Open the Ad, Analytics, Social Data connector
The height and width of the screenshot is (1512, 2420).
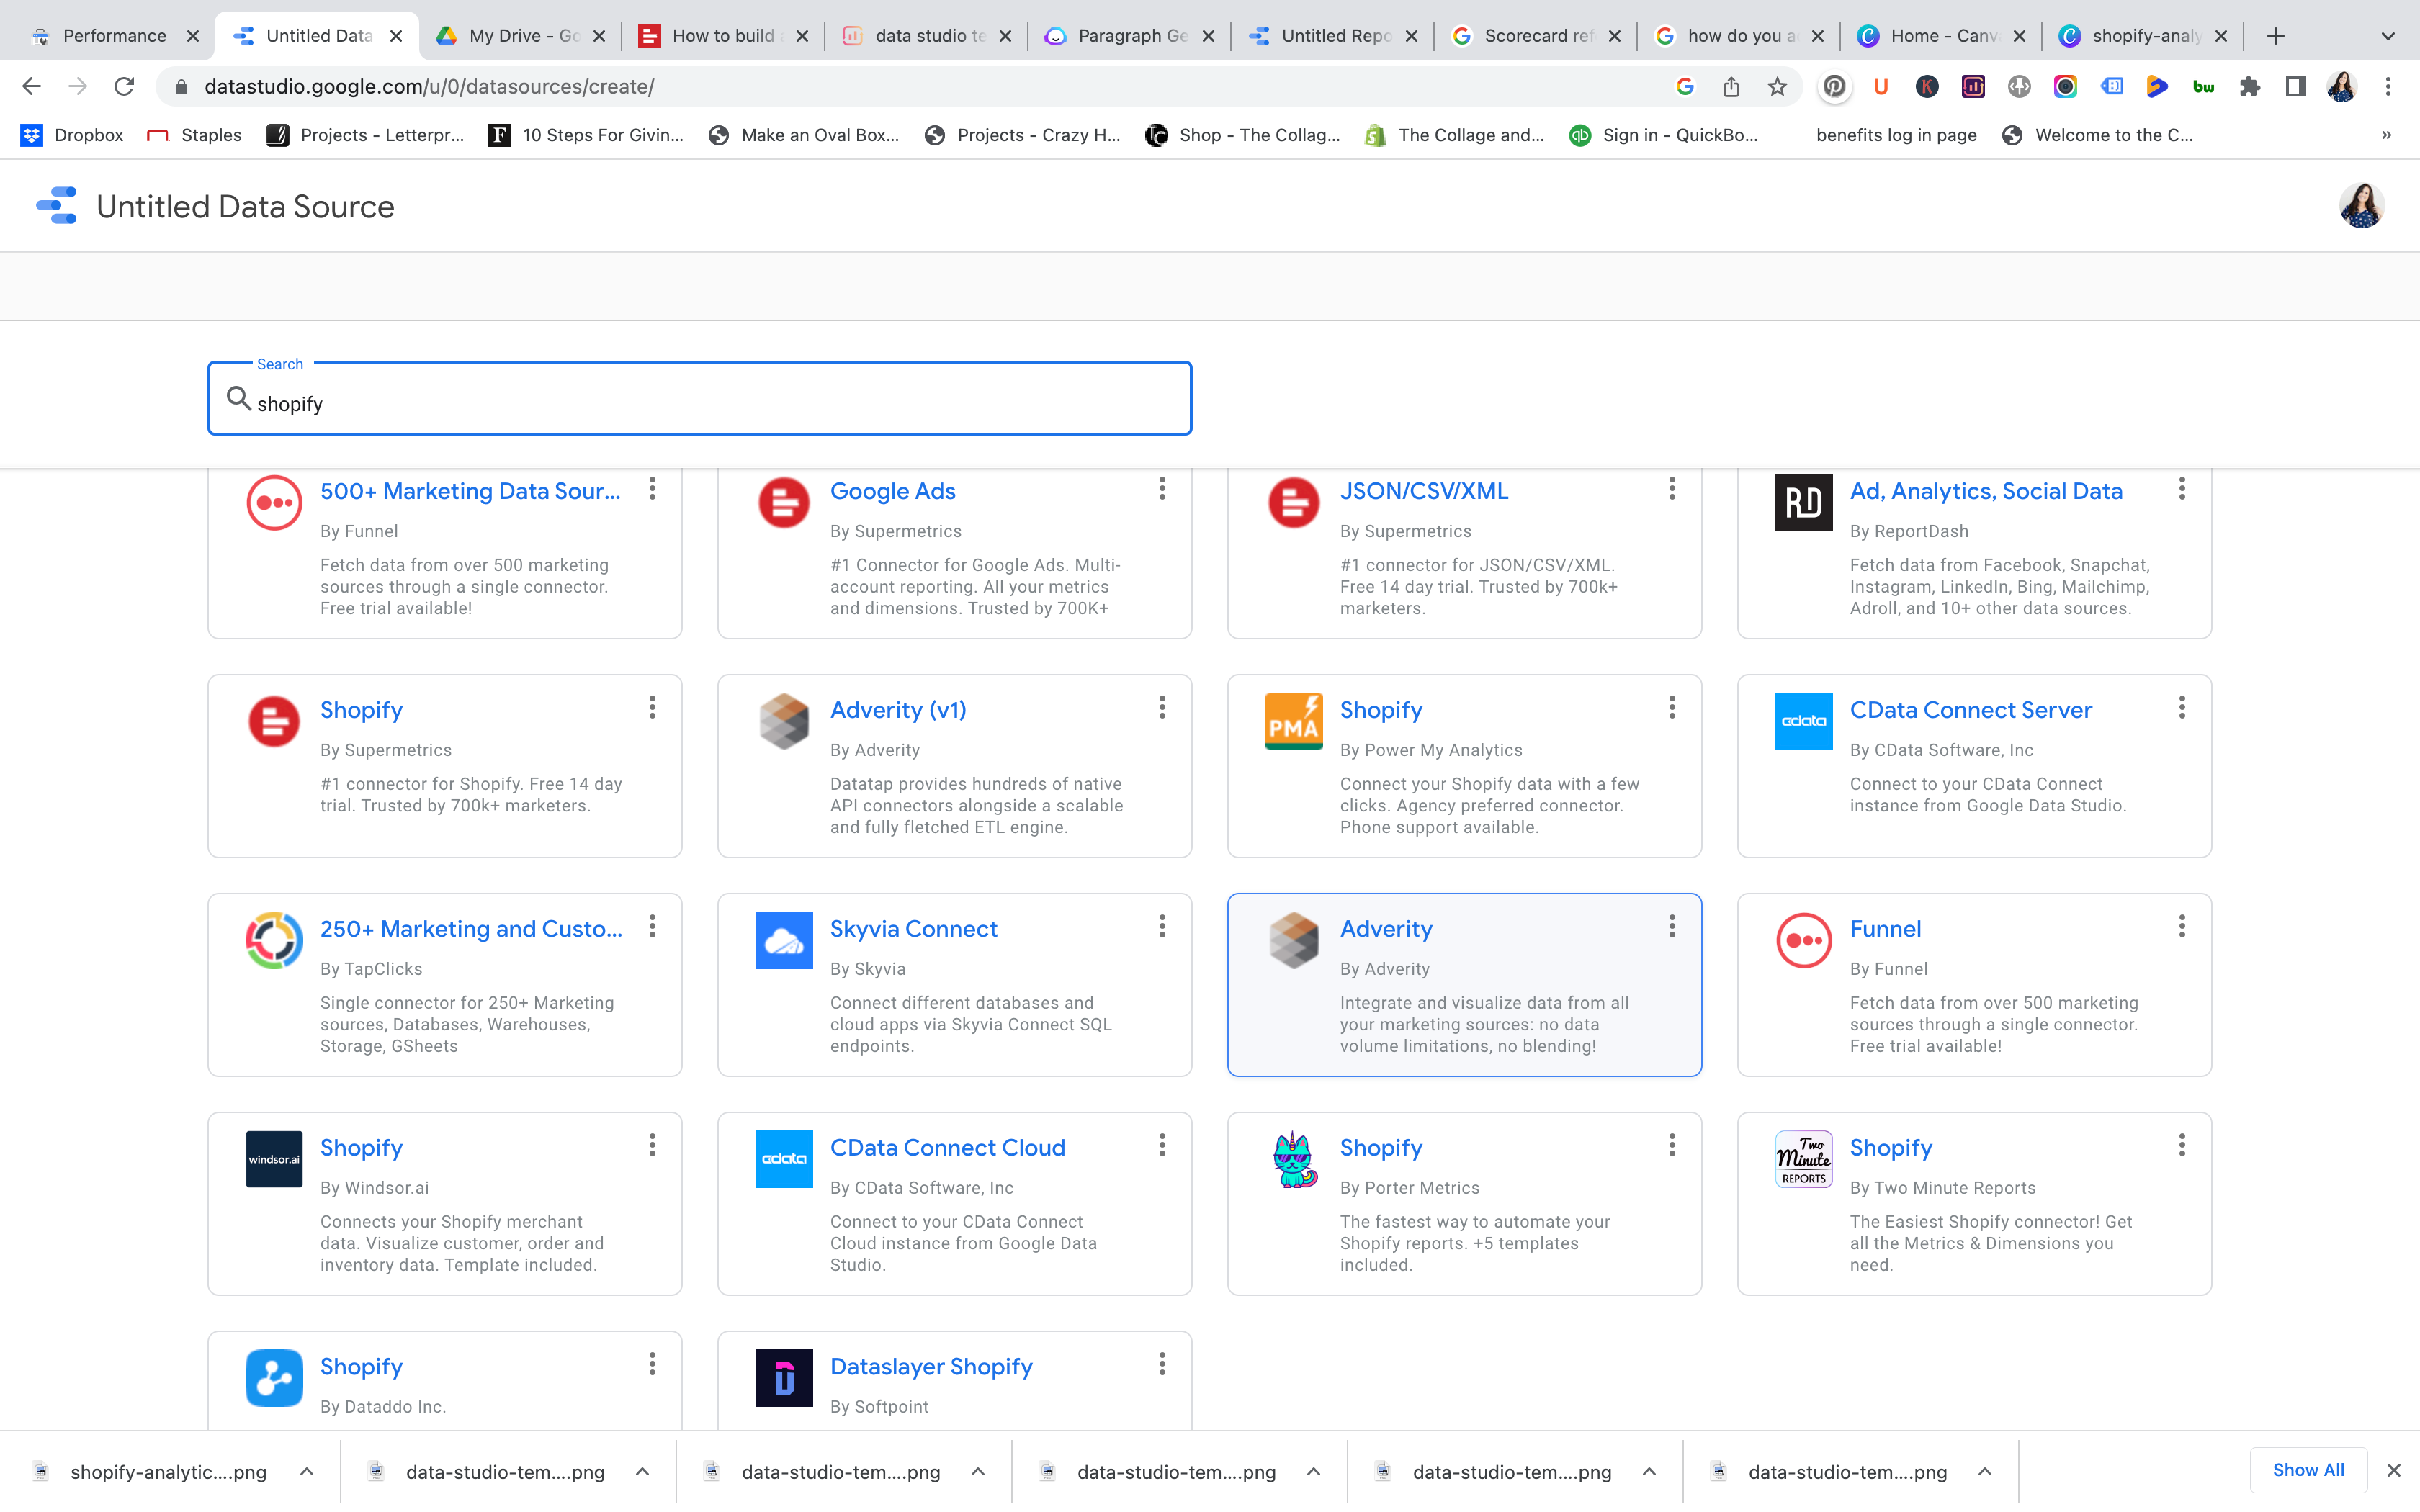1986,491
